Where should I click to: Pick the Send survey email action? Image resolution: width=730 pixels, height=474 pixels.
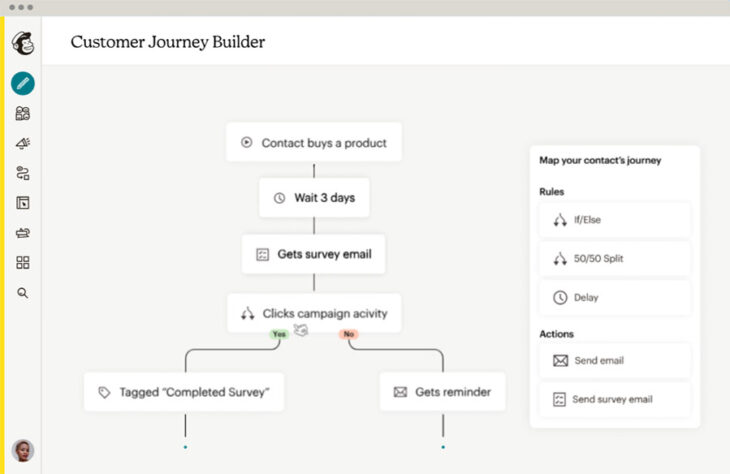tap(614, 399)
